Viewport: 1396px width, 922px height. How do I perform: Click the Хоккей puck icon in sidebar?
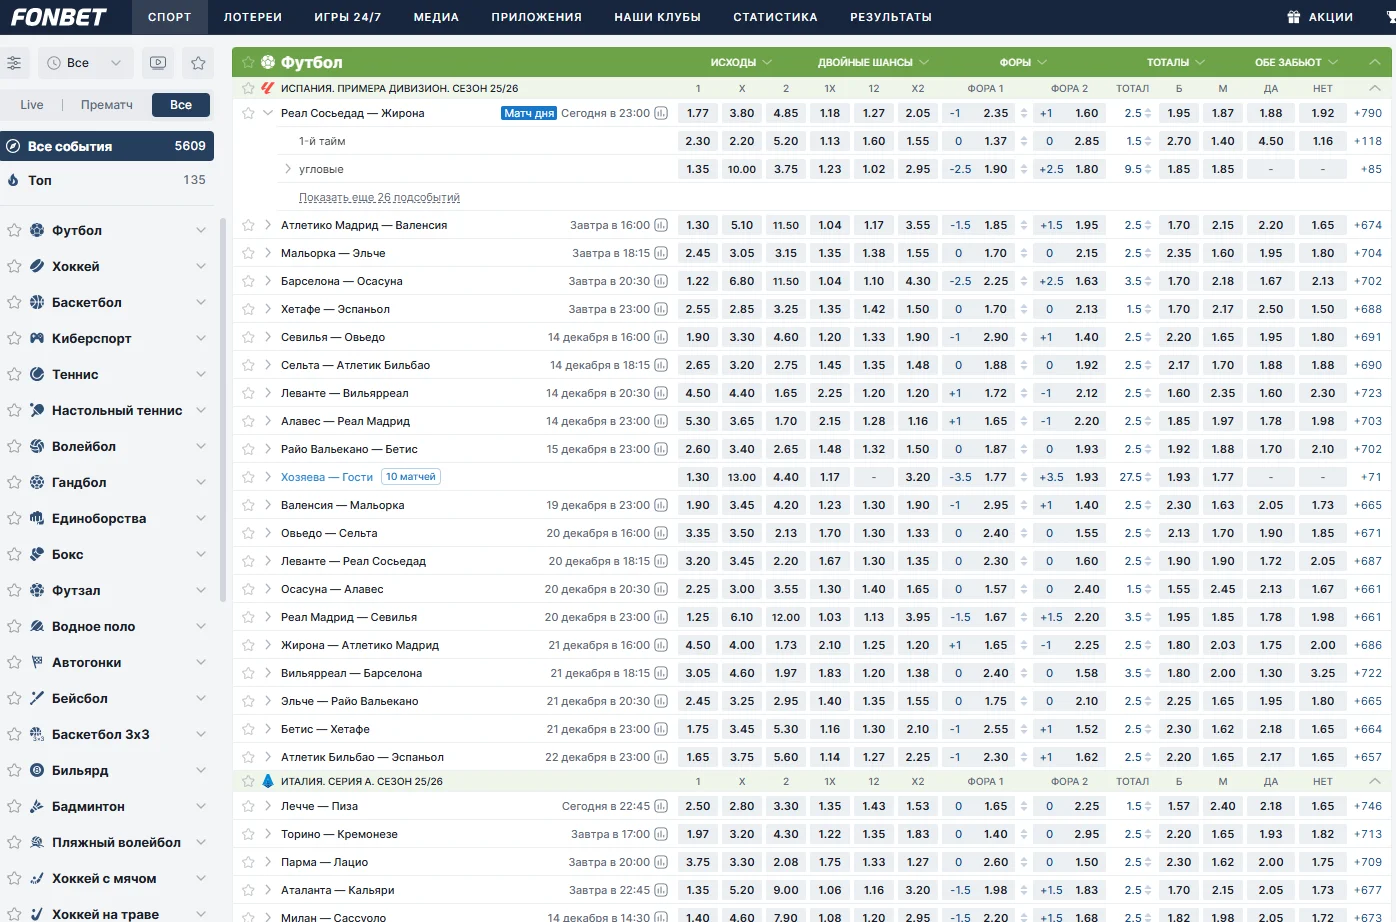pyautogui.click(x=37, y=266)
